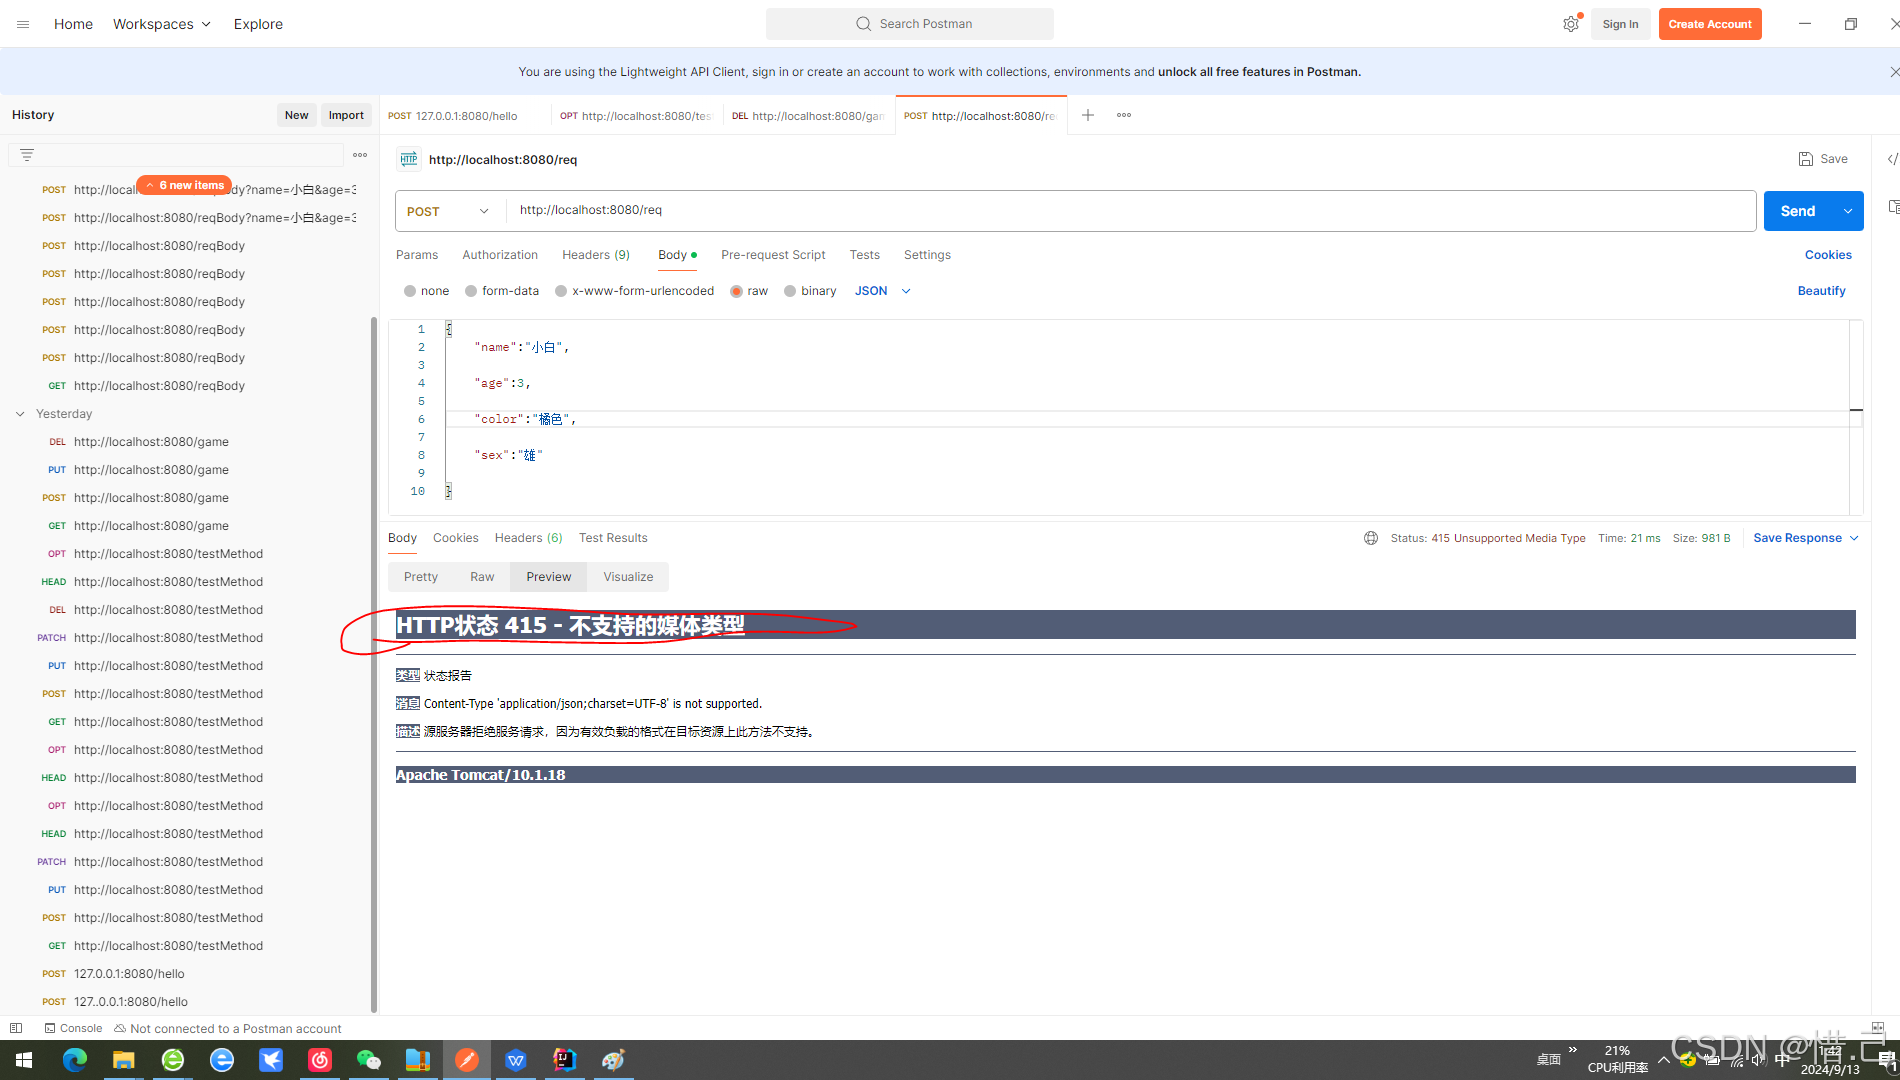Open WeChat from taskbar
The image size is (1900, 1080).
pyautogui.click(x=369, y=1060)
